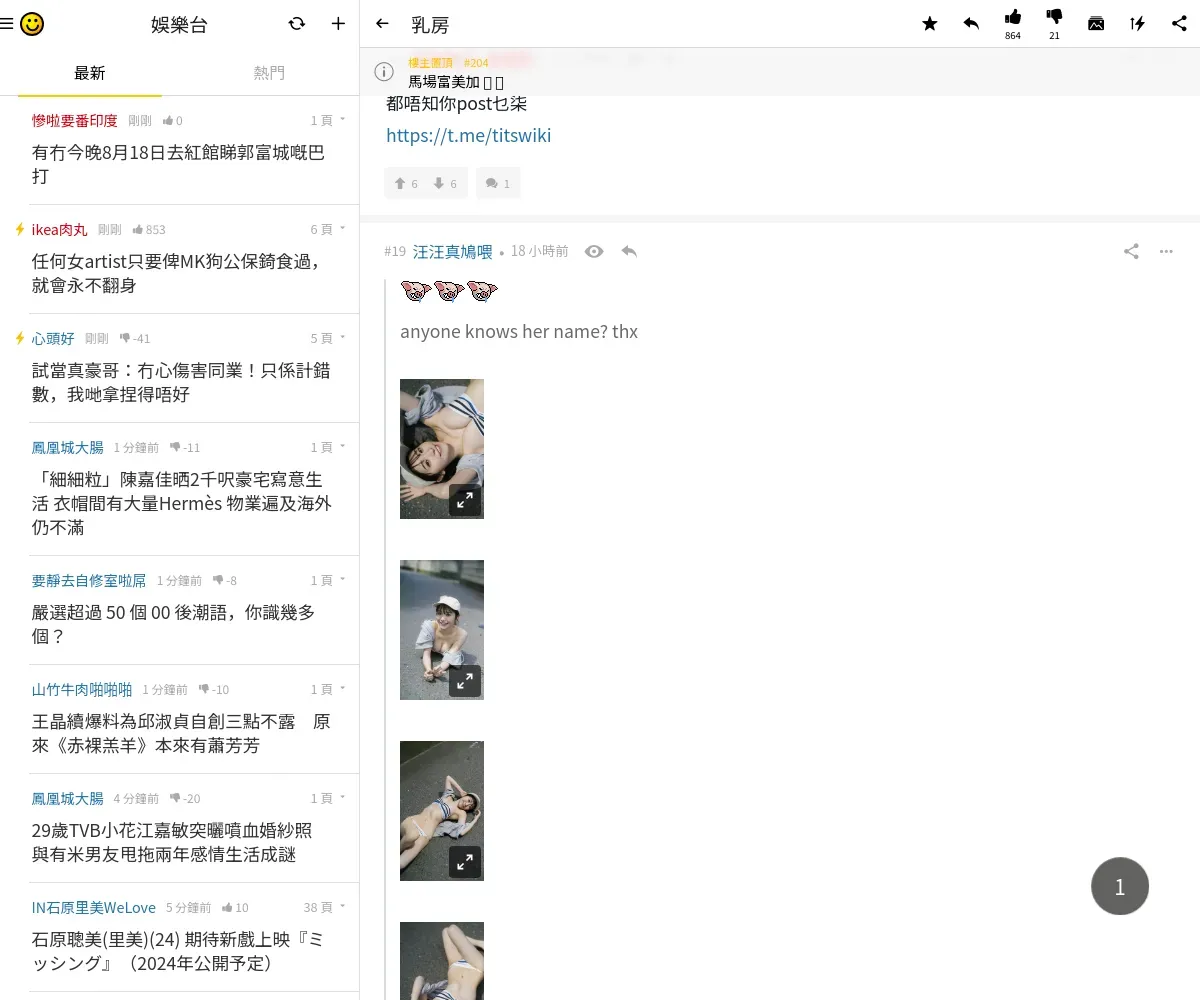Reply to post #19 with arrow icon

click(x=629, y=252)
